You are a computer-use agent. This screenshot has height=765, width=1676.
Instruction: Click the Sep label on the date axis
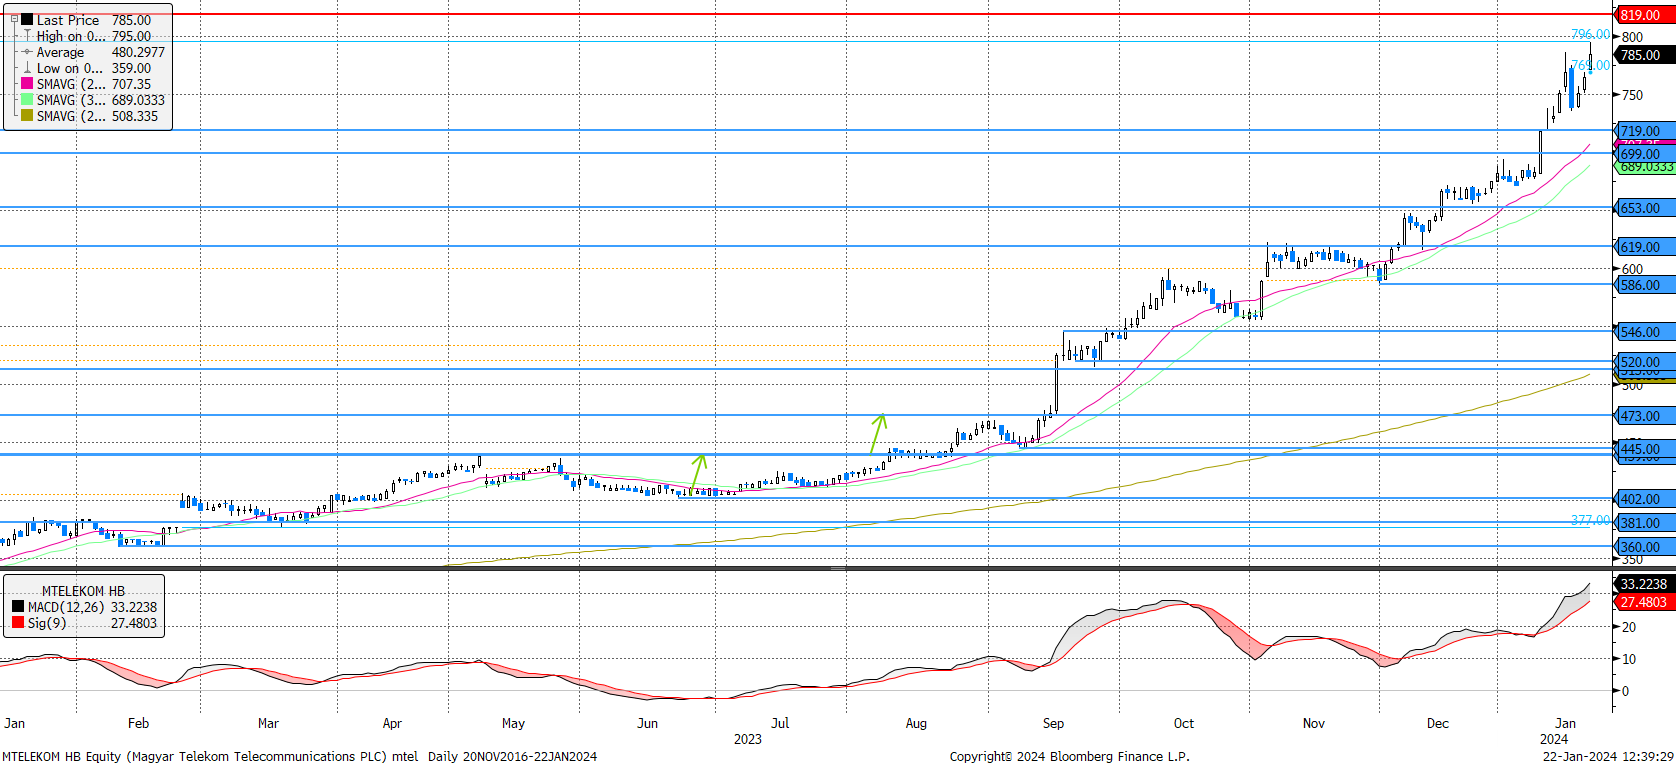coord(1053,723)
